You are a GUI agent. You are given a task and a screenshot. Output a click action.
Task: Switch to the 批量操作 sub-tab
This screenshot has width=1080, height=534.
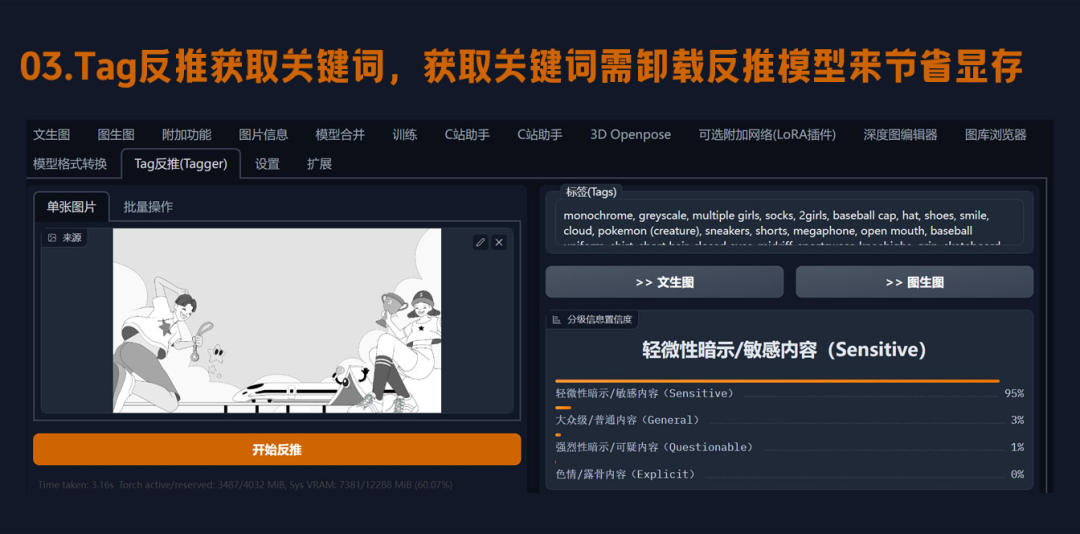(148, 206)
